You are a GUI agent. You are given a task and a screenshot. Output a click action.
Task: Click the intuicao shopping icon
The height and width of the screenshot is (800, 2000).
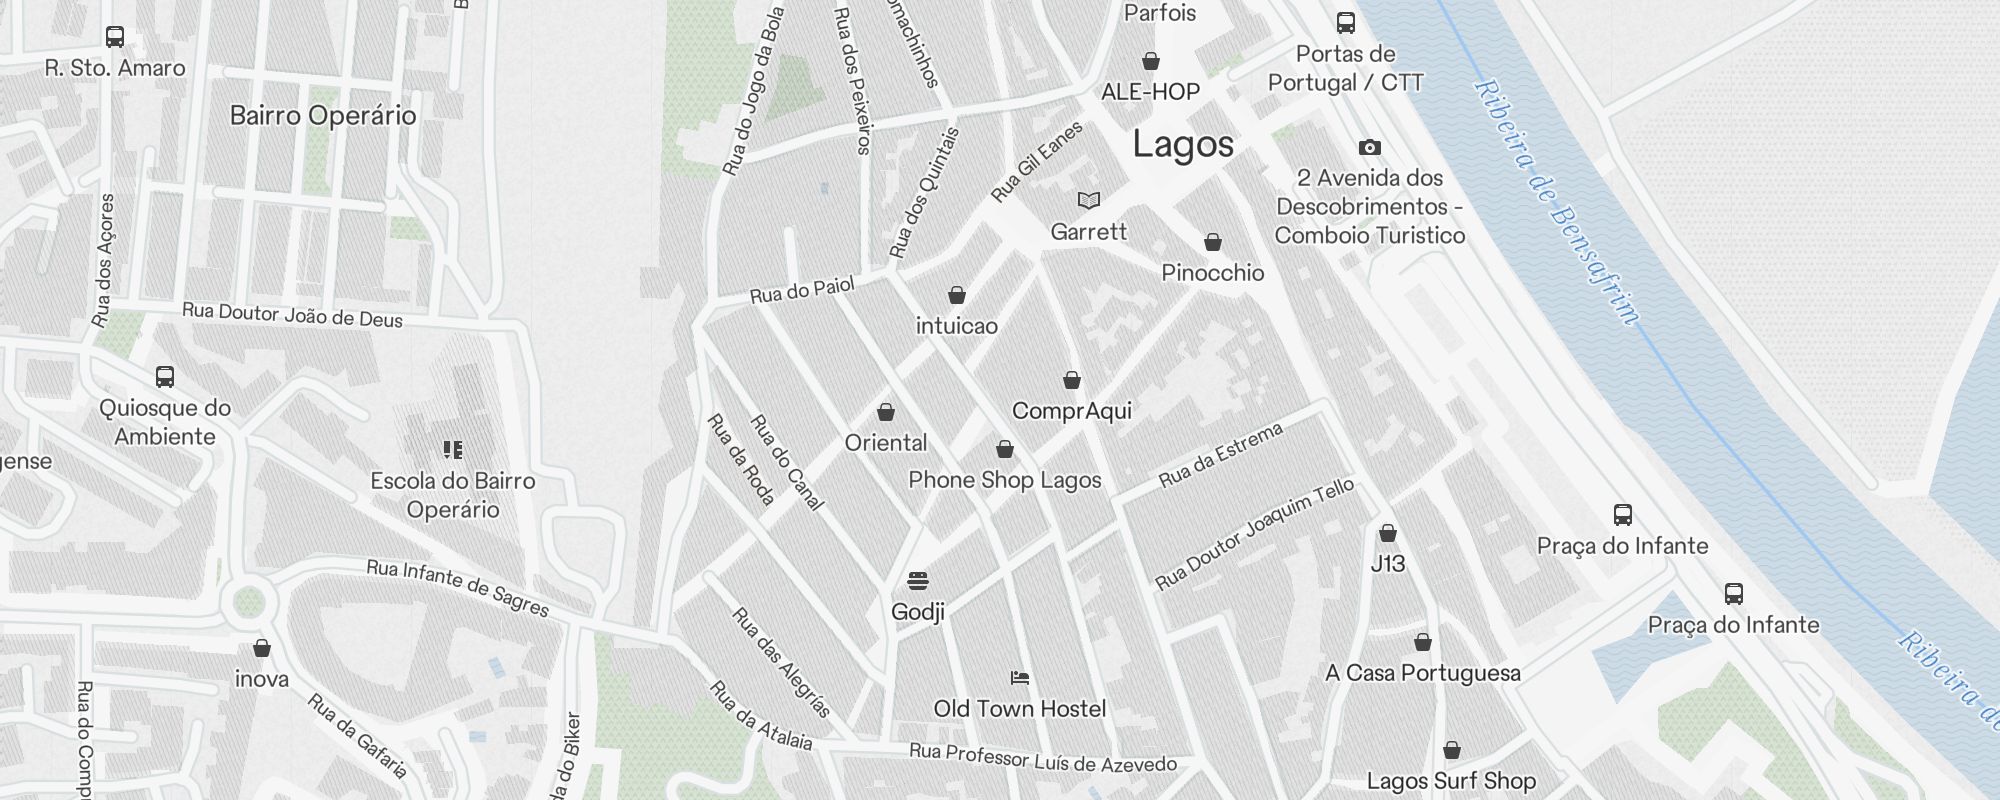pyautogui.click(x=957, y=295)
